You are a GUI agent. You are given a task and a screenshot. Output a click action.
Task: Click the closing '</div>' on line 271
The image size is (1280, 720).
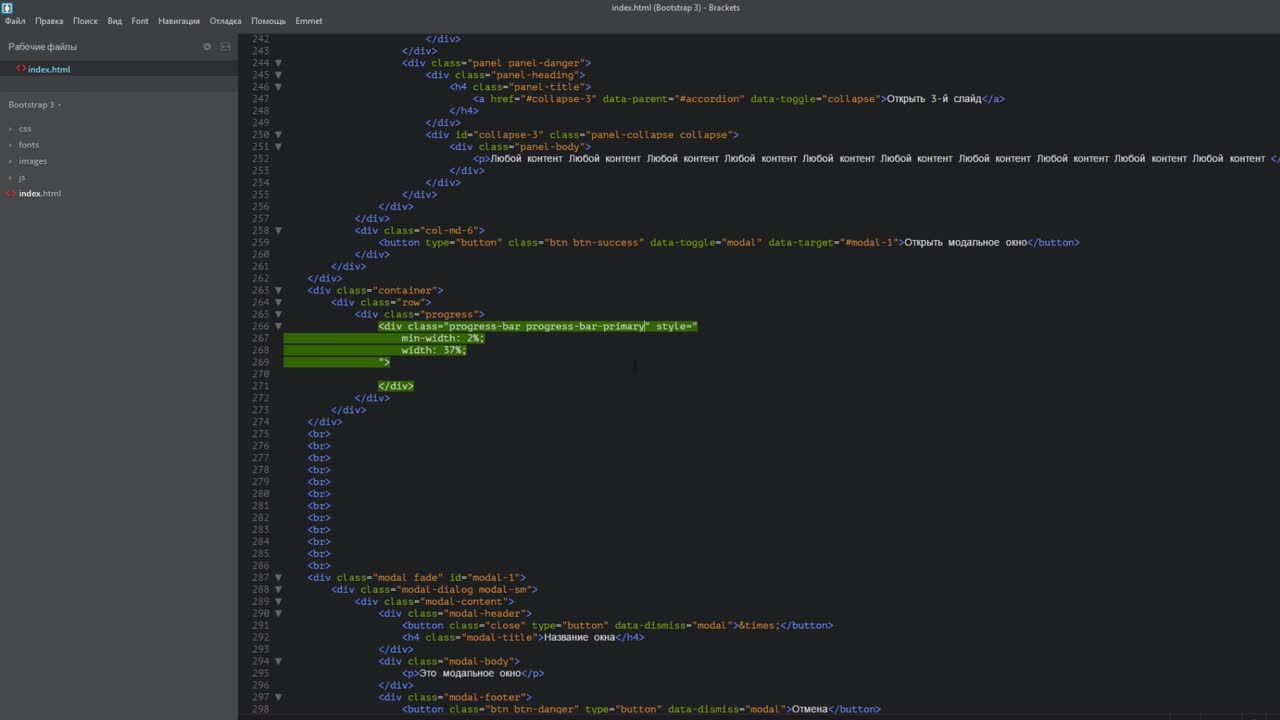coord(396,386)
